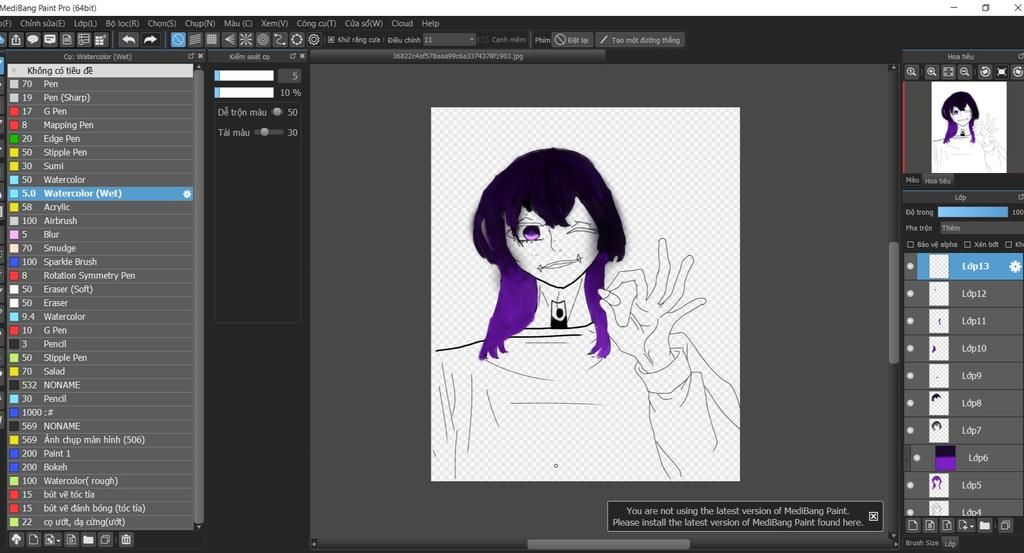Select the vanishing point snap icon
The image size is (1024, 553).
(229, 40)
